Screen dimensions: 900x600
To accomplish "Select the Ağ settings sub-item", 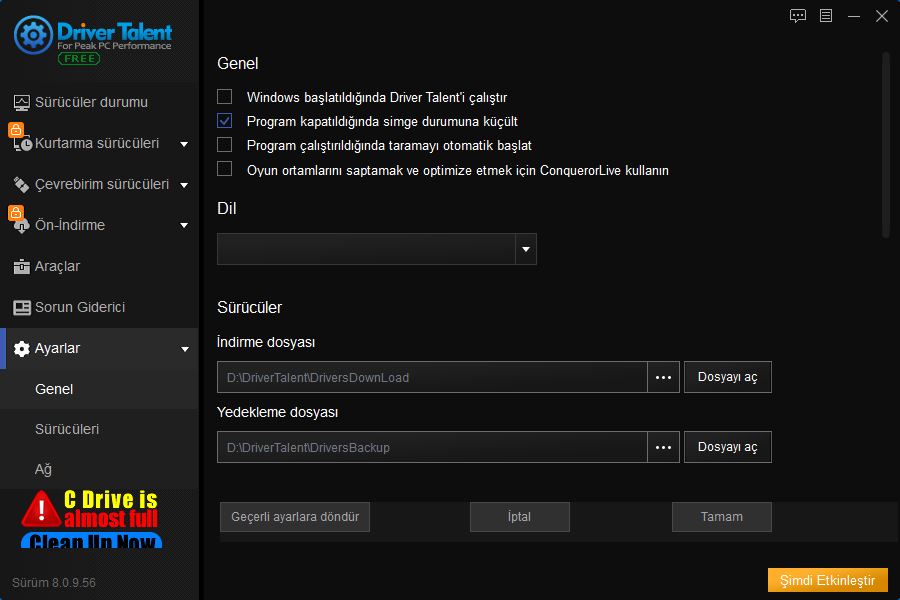I will [99, 470].
